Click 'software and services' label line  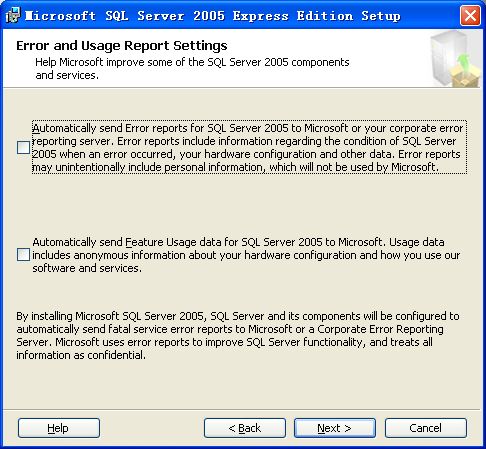pyautogui.click(x=87, y=268)
